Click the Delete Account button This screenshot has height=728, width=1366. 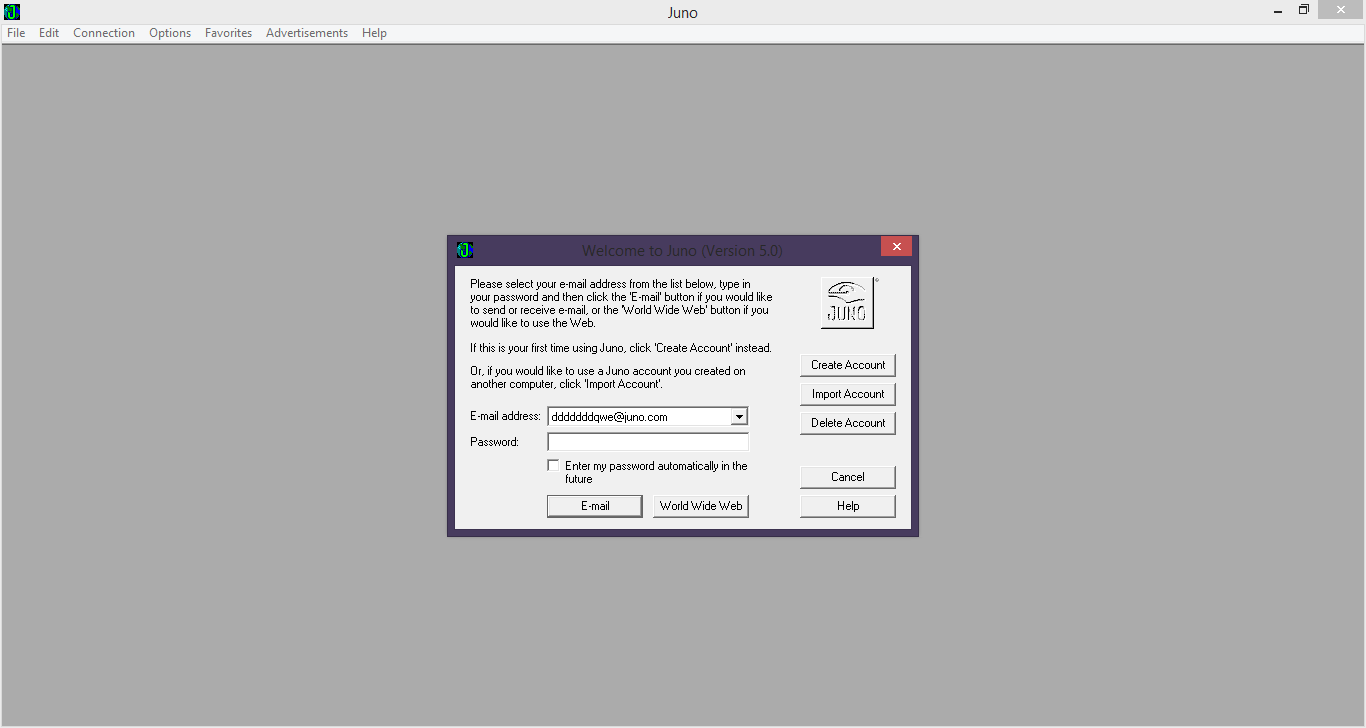click(847, 423)
